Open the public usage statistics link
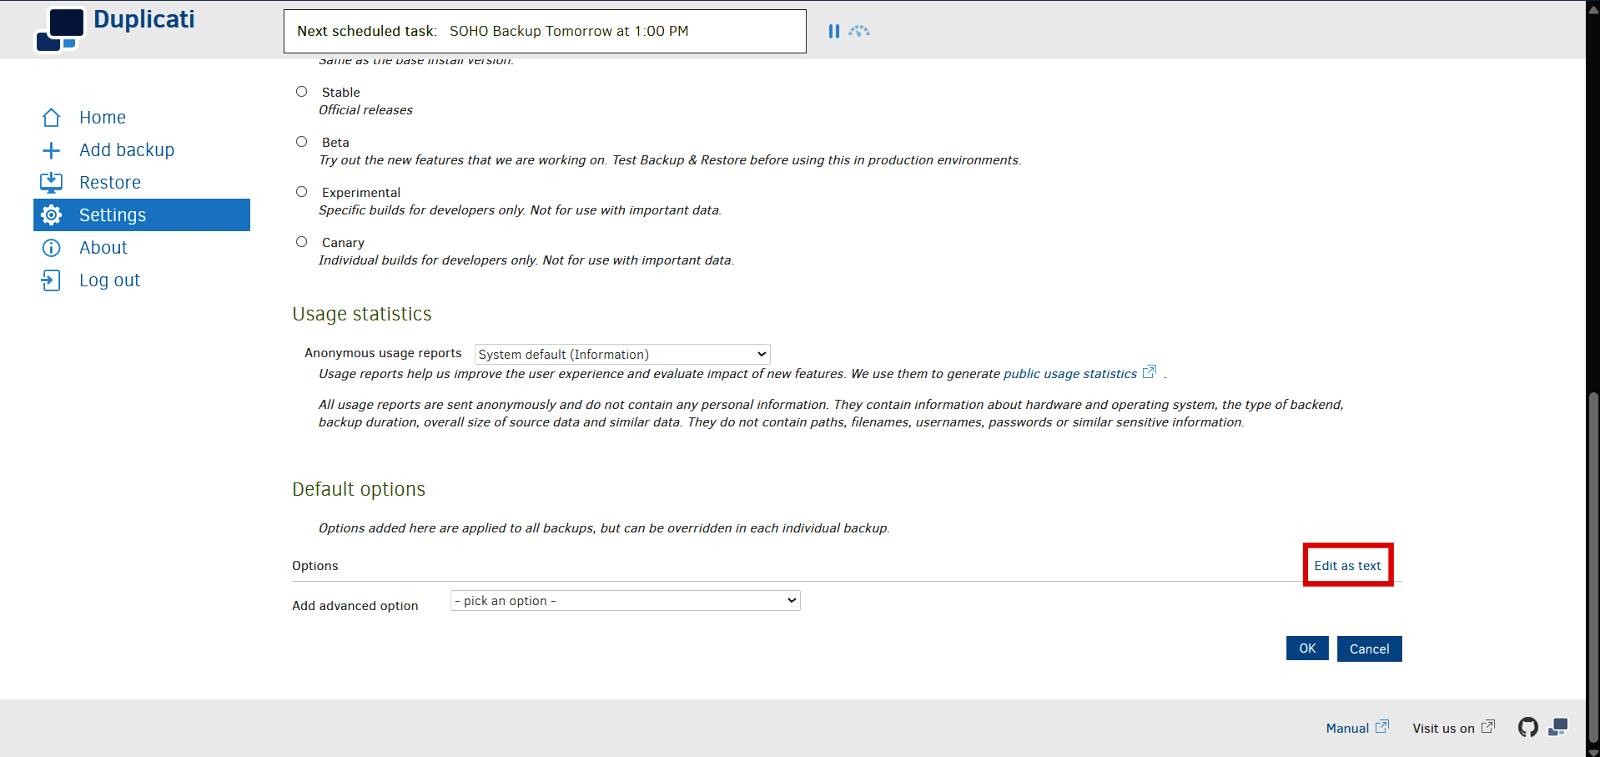Viewport: 1600px width, 757px height. point(1070,374)
